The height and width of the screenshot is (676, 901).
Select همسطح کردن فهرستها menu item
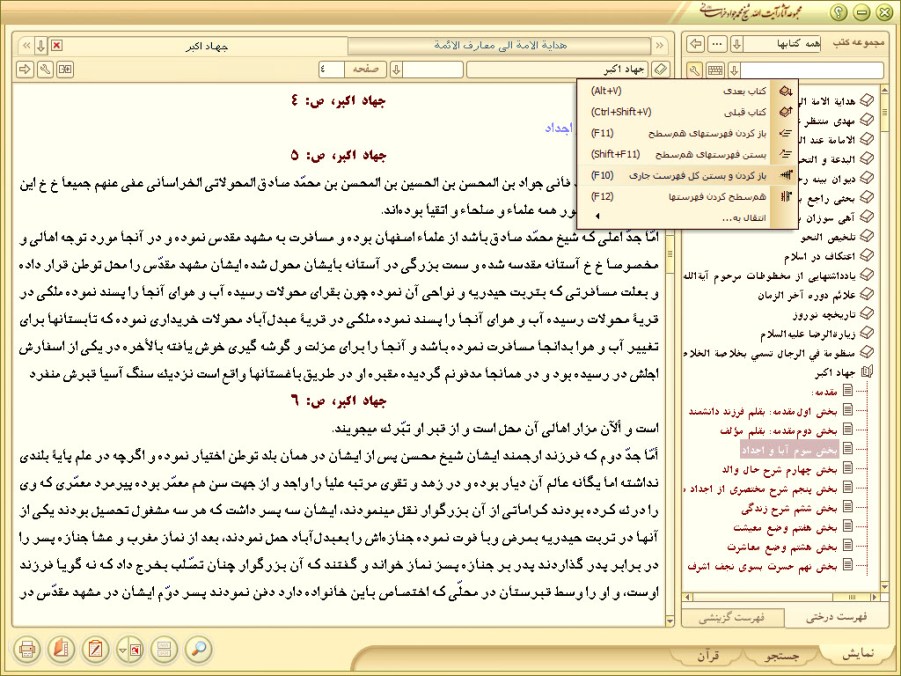pos(687,197)
